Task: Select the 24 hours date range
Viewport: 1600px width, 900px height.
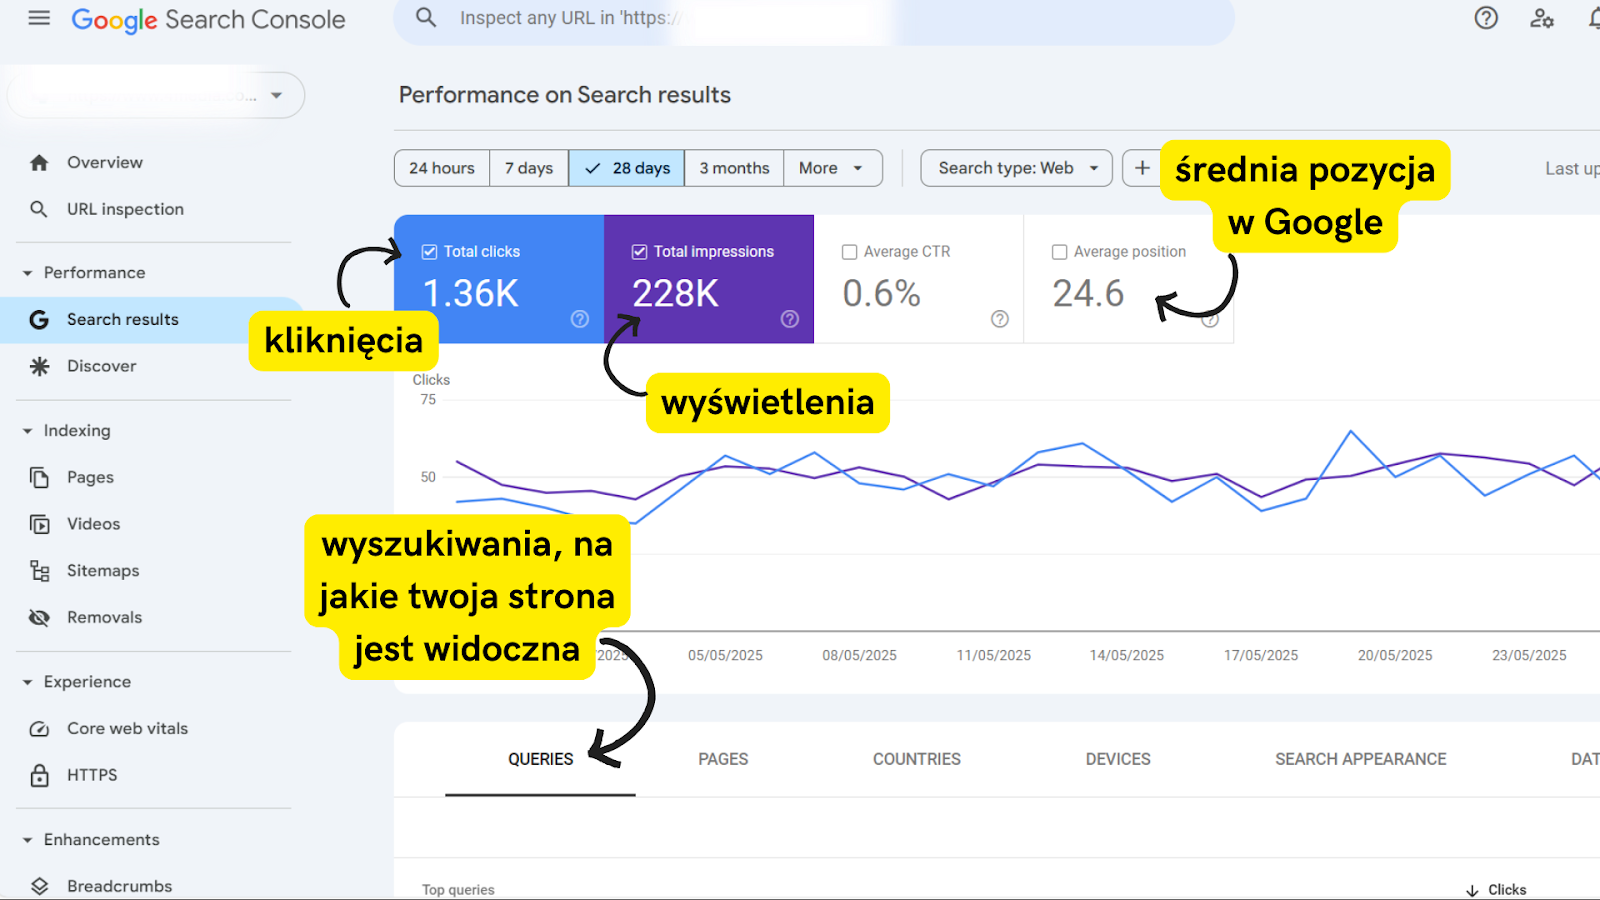Action: pyautogui.click(x=442, y=168)
